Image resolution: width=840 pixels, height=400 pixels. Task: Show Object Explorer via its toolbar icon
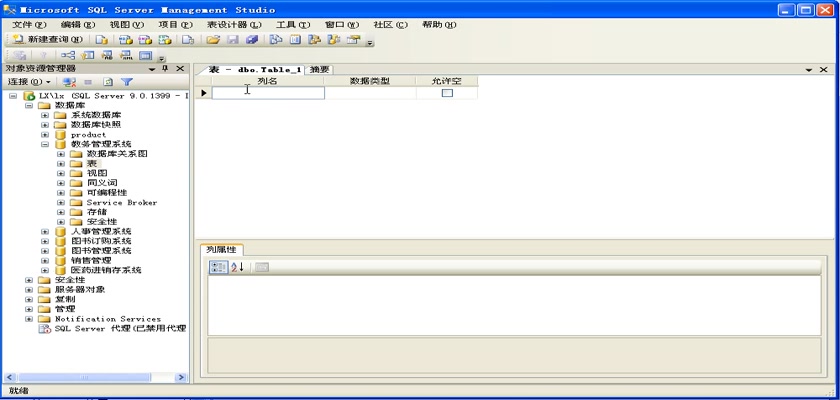[314, 40]
